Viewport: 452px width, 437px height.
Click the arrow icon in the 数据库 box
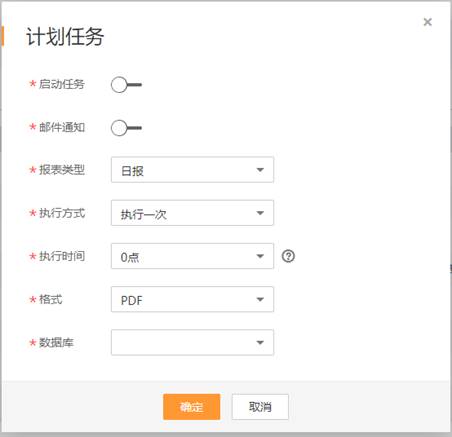tap(260, 342)
